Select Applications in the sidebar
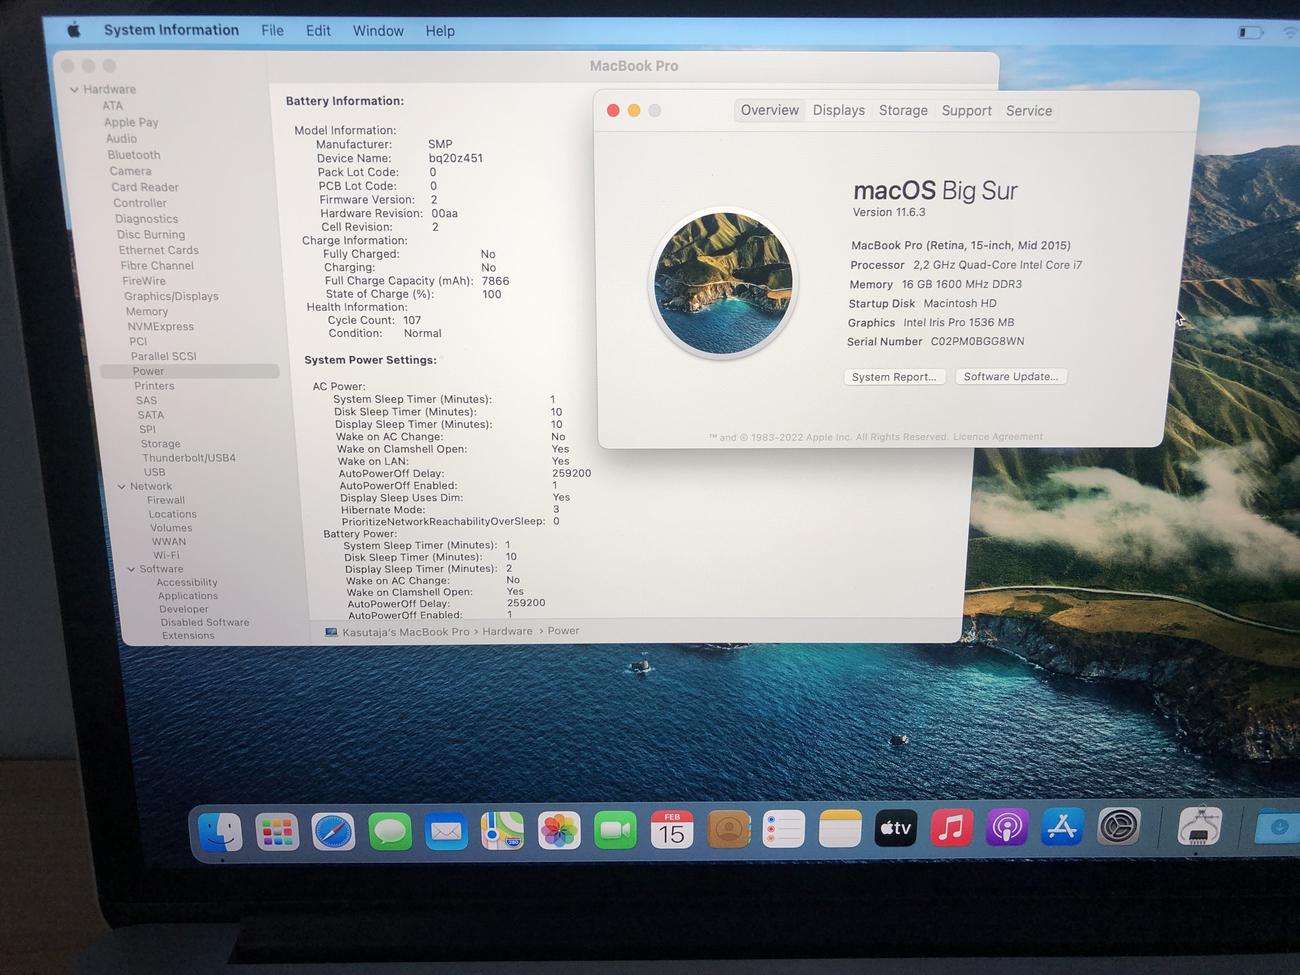1300x975 pixels. point(187,596)
